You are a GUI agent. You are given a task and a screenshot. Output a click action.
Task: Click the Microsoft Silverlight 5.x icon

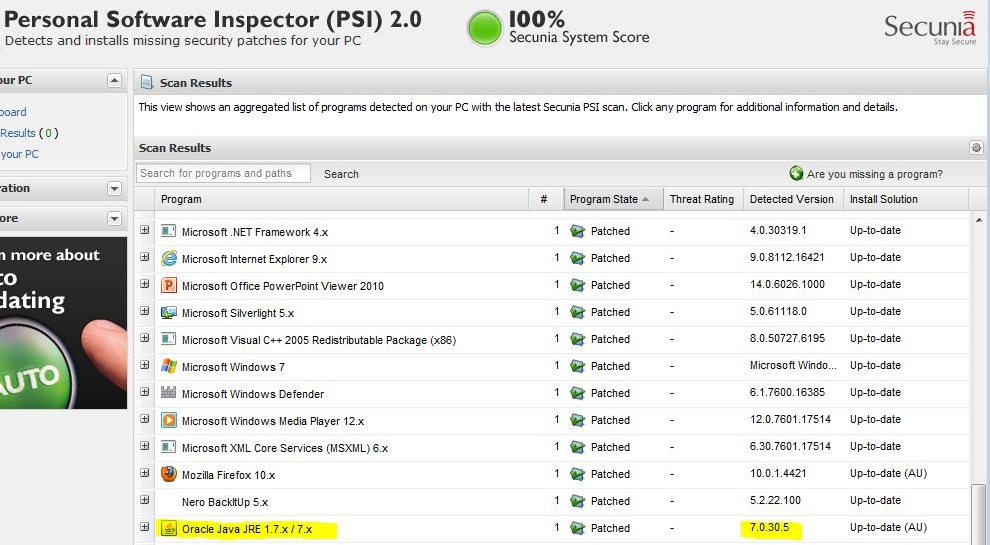click(x=169, y=312)
